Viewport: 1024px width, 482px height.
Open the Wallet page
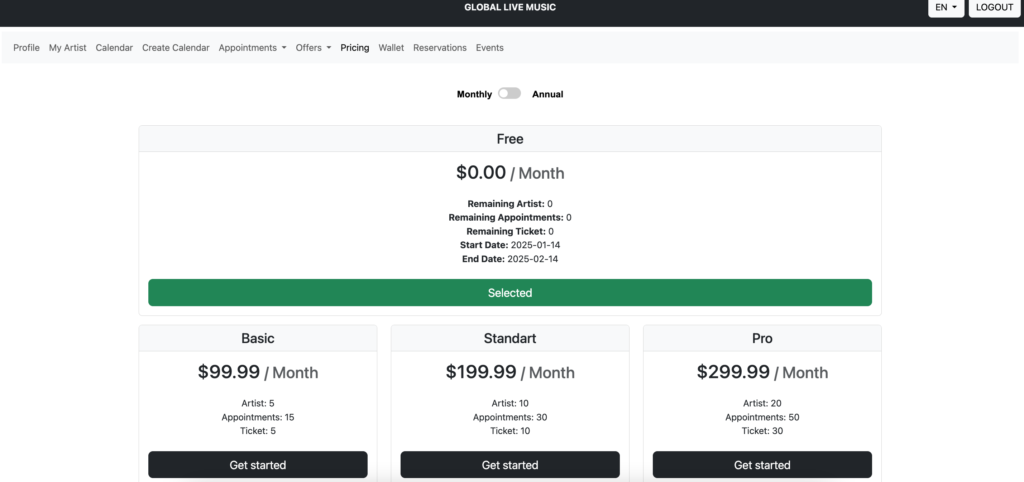coord(391,48)
